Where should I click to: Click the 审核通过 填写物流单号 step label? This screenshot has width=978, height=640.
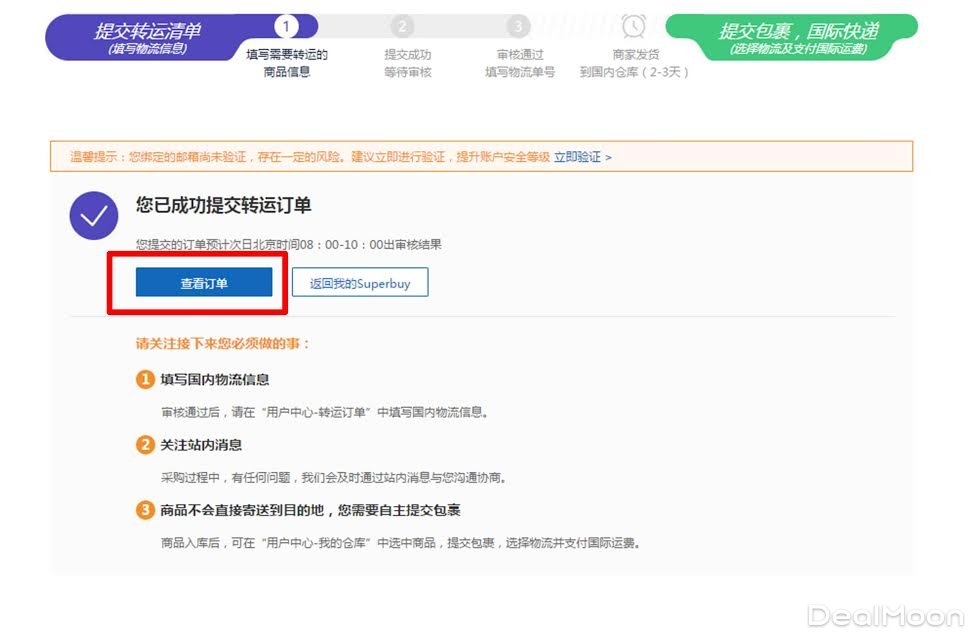click(519, 63)
